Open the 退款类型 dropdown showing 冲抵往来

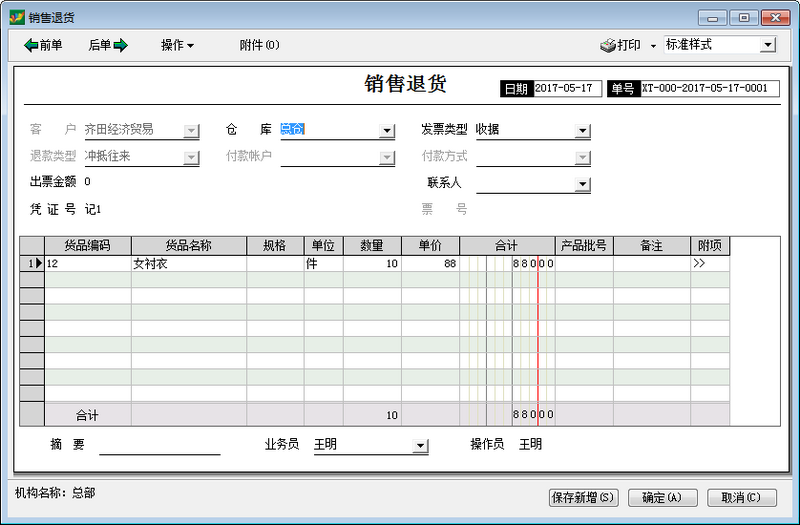click(191, 157)
